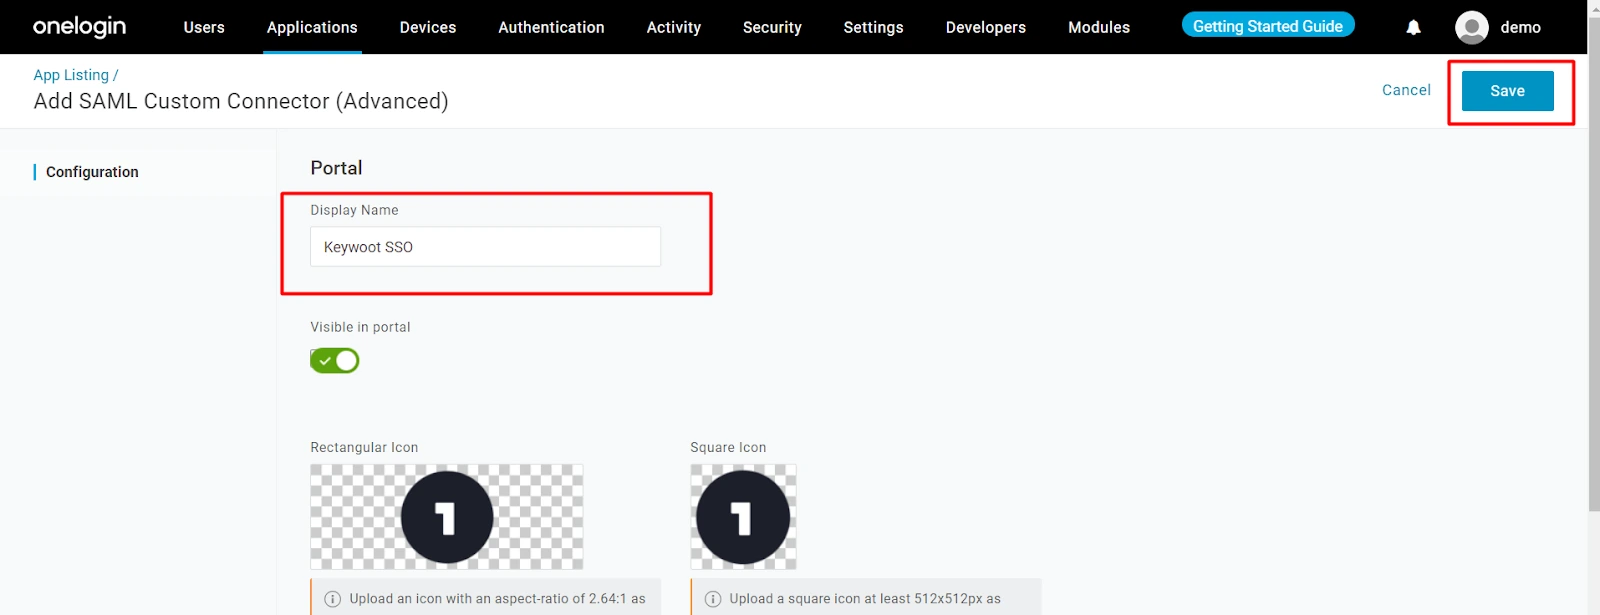The width and height of the screenshot is (1600, 615).
Task: Click the Display Name input field
Action: 485,247
